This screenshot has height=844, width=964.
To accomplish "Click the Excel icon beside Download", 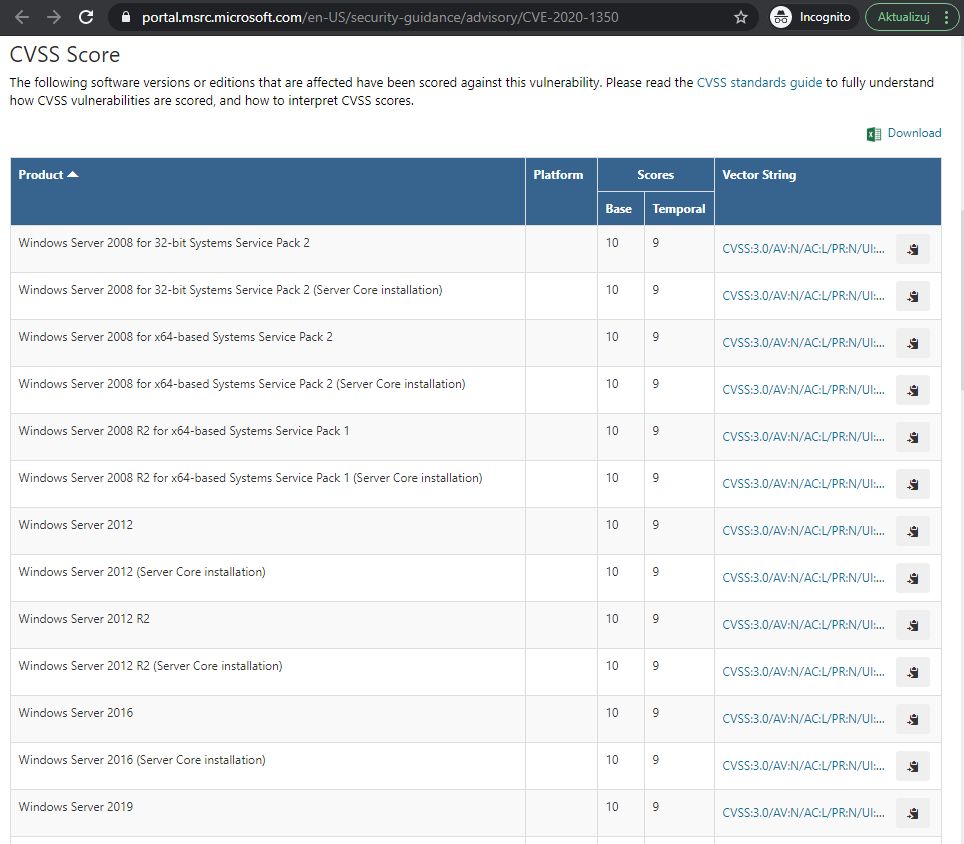I will [874, 134].
